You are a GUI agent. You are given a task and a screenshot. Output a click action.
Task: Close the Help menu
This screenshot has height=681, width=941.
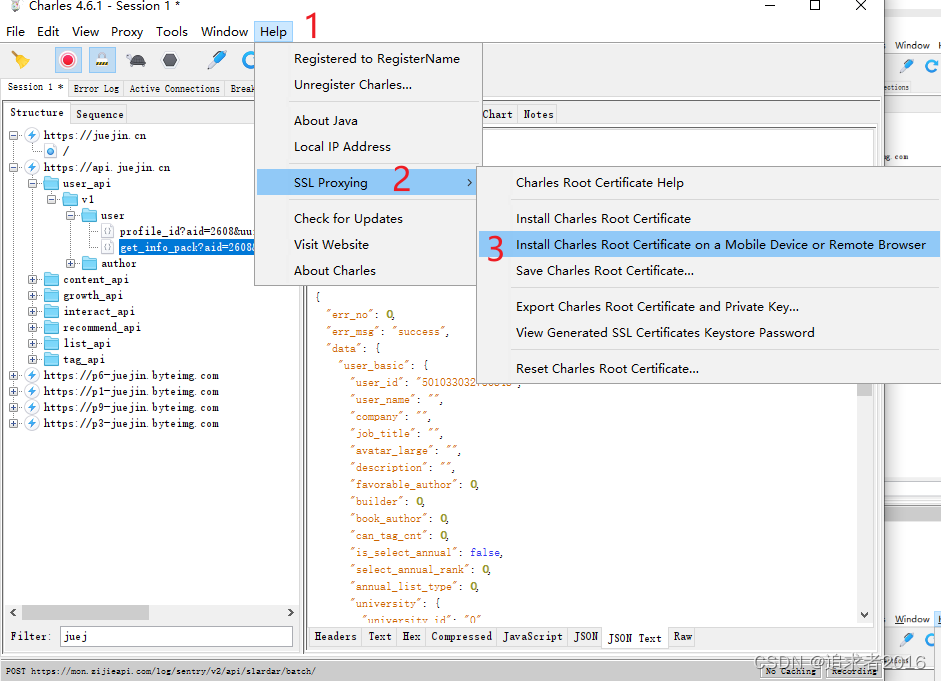pos(273,32)
